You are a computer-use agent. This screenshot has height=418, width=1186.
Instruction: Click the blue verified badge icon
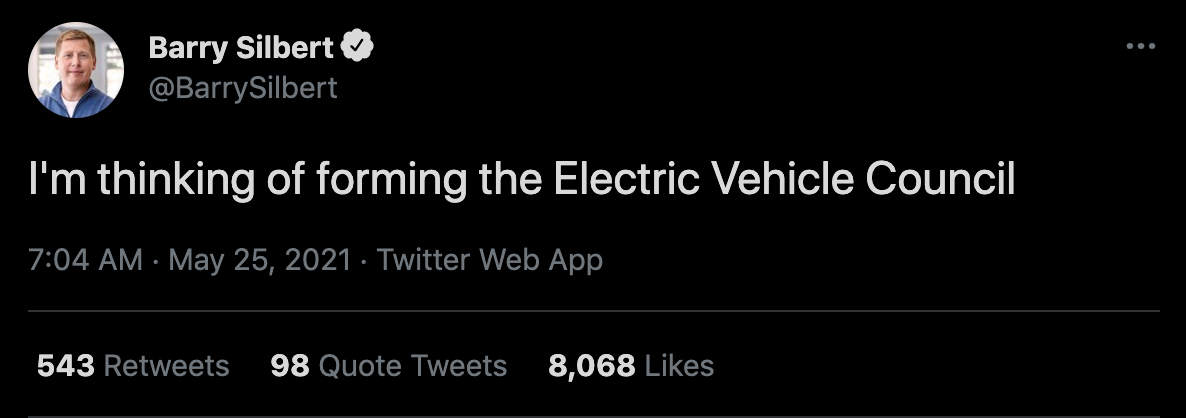(x=356, y=46)
